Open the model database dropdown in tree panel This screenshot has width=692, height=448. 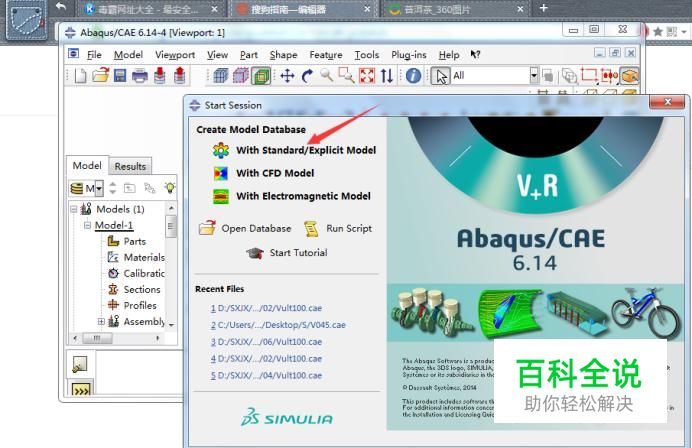pos(99,188)
